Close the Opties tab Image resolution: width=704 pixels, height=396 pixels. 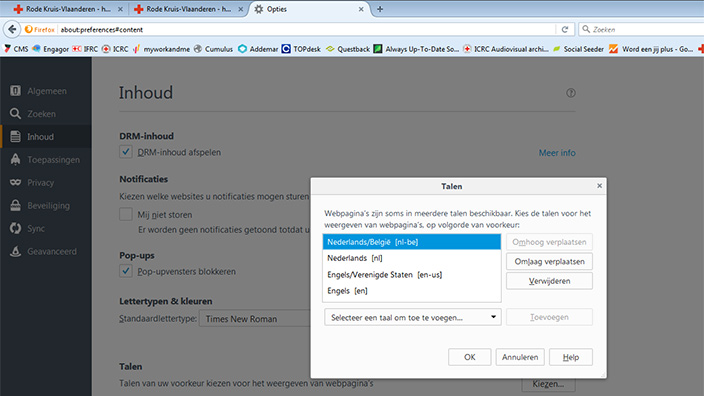[361, 9]
